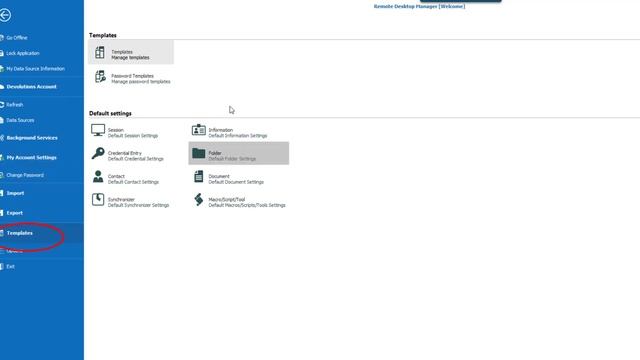Open Password Templates tile
This screenshot has width=640, height=360.
coord(131,76)
